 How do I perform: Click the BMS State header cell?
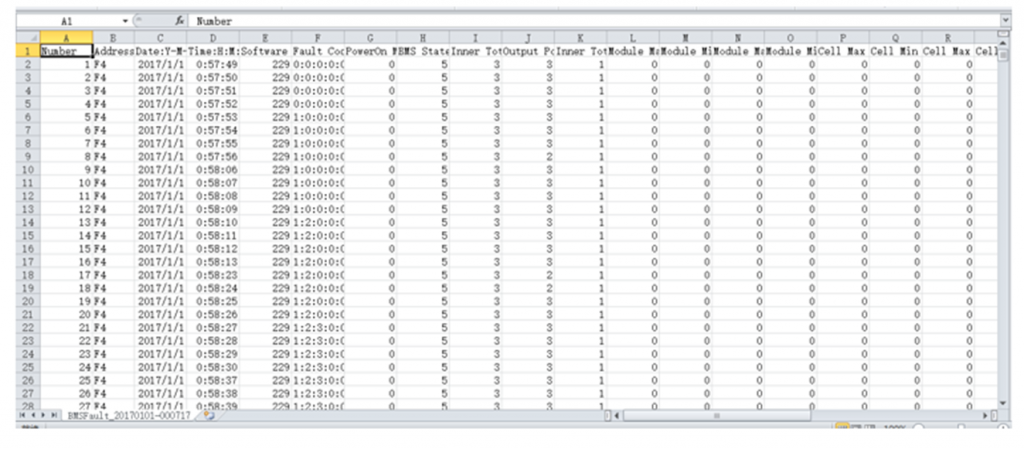(x=423, y=50)
